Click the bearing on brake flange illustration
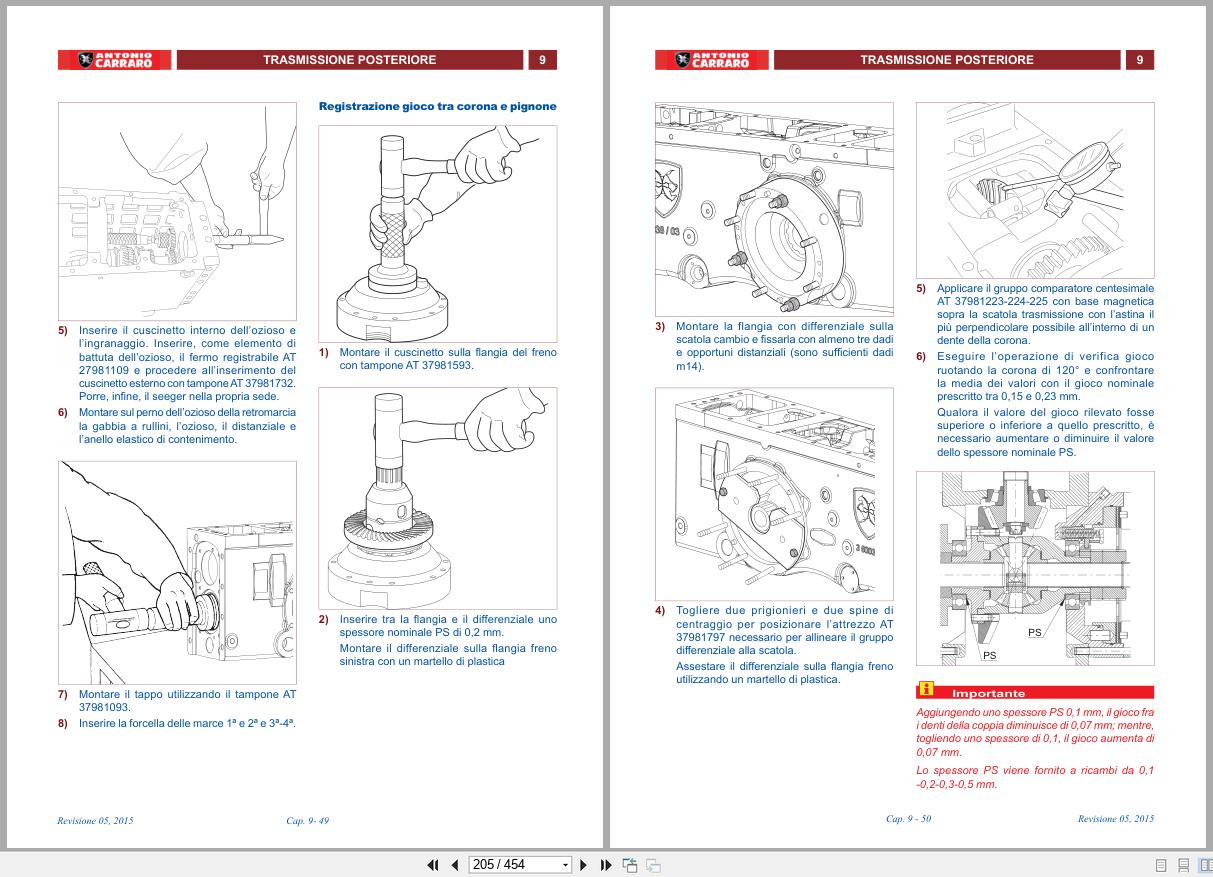The width and height of the screenshot is (1213, 877). click(437, 233)
